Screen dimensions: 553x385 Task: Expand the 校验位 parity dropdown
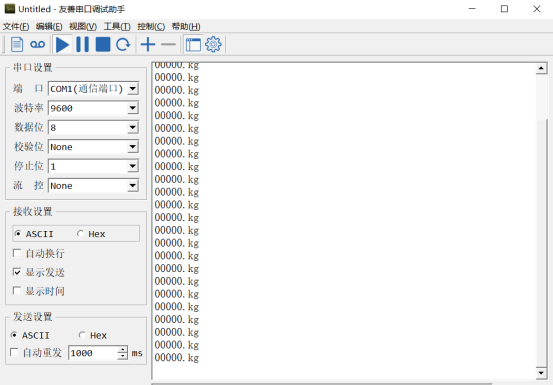133,147
